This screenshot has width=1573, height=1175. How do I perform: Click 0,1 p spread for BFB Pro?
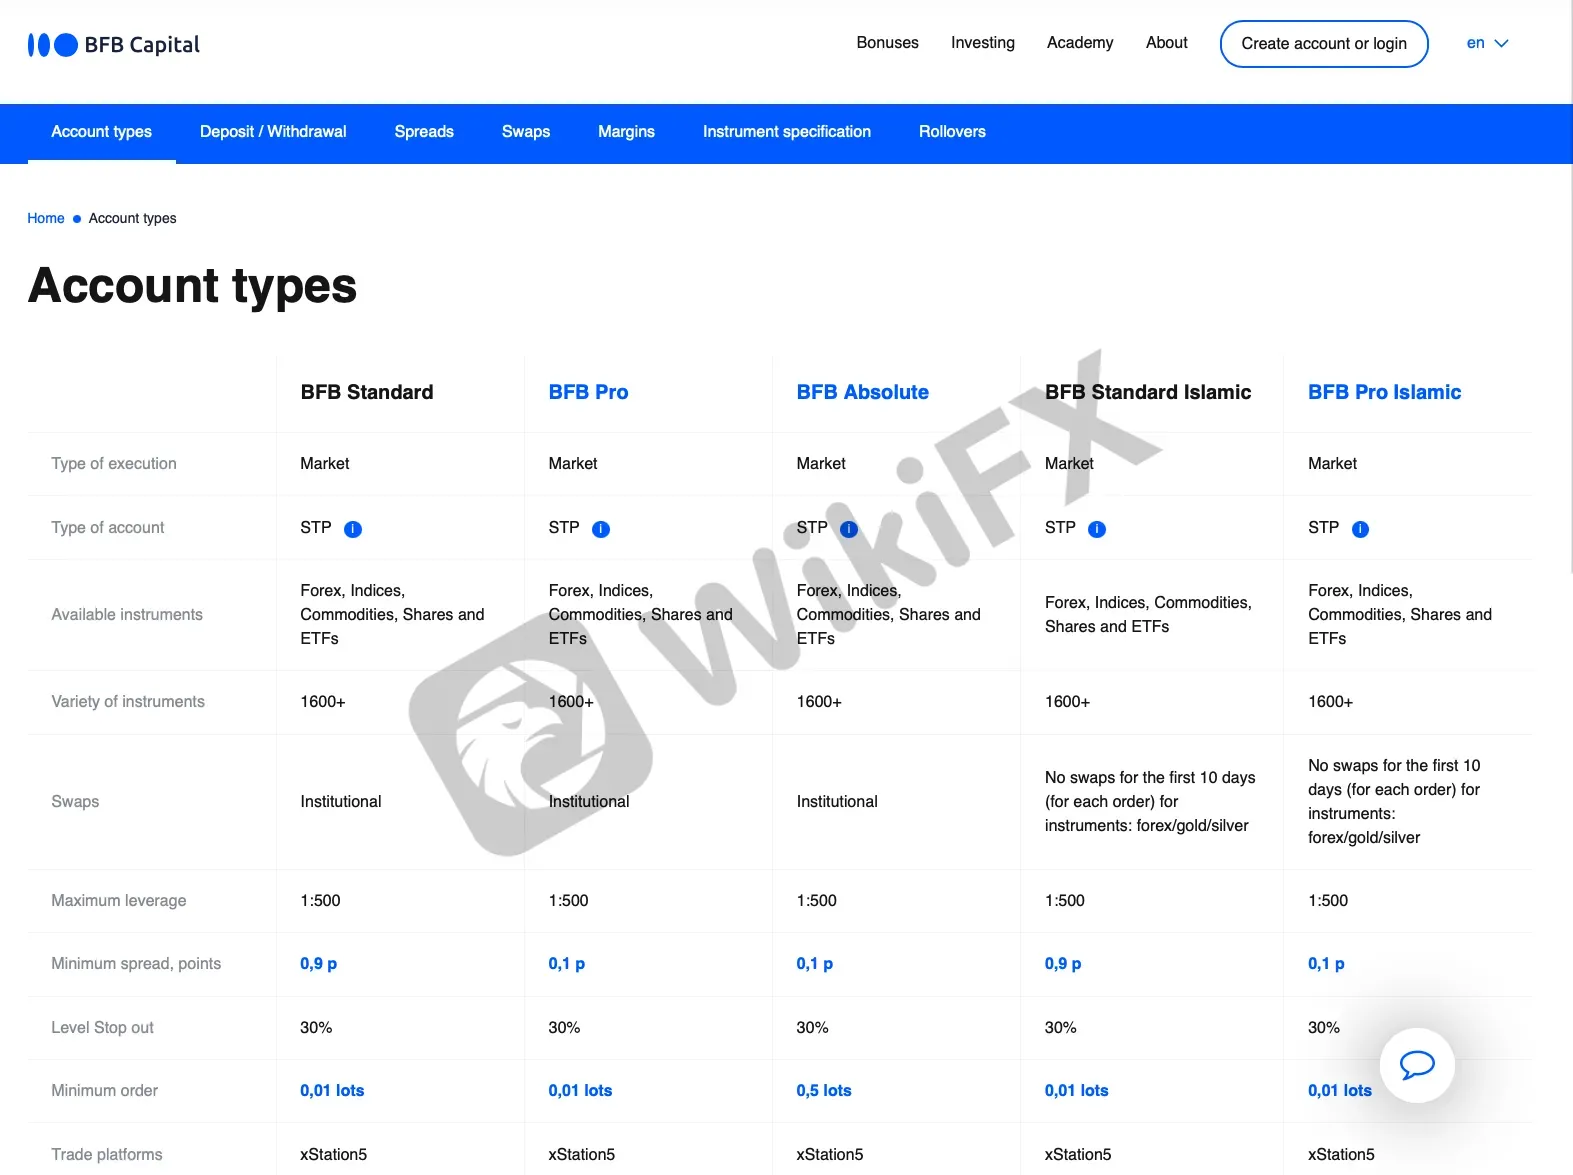[x=566, y=964]
